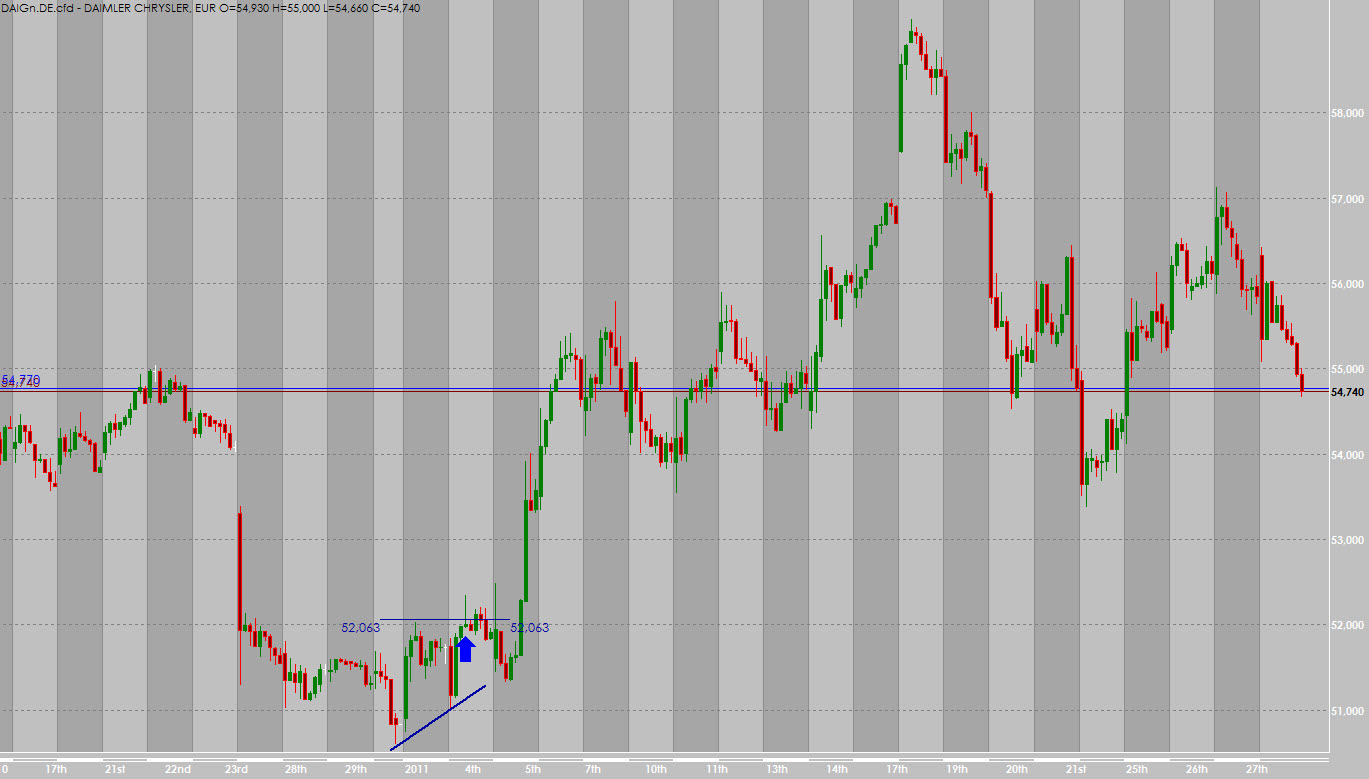Image resolution: width=1369 pixels, height=779 pixels.
Task: Click the 51,000 price axis label
Action: coord(1350,711)
